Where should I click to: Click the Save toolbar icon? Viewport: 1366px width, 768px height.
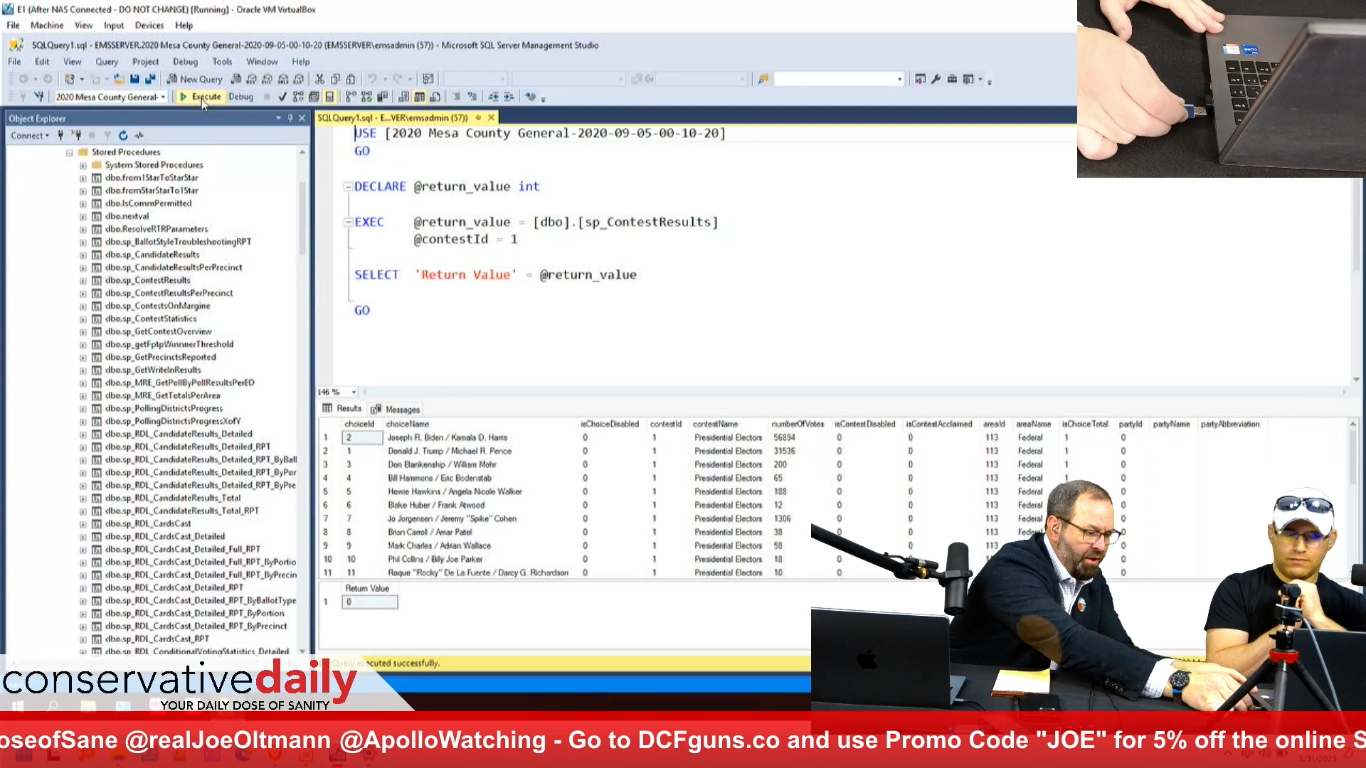point(134,79)
